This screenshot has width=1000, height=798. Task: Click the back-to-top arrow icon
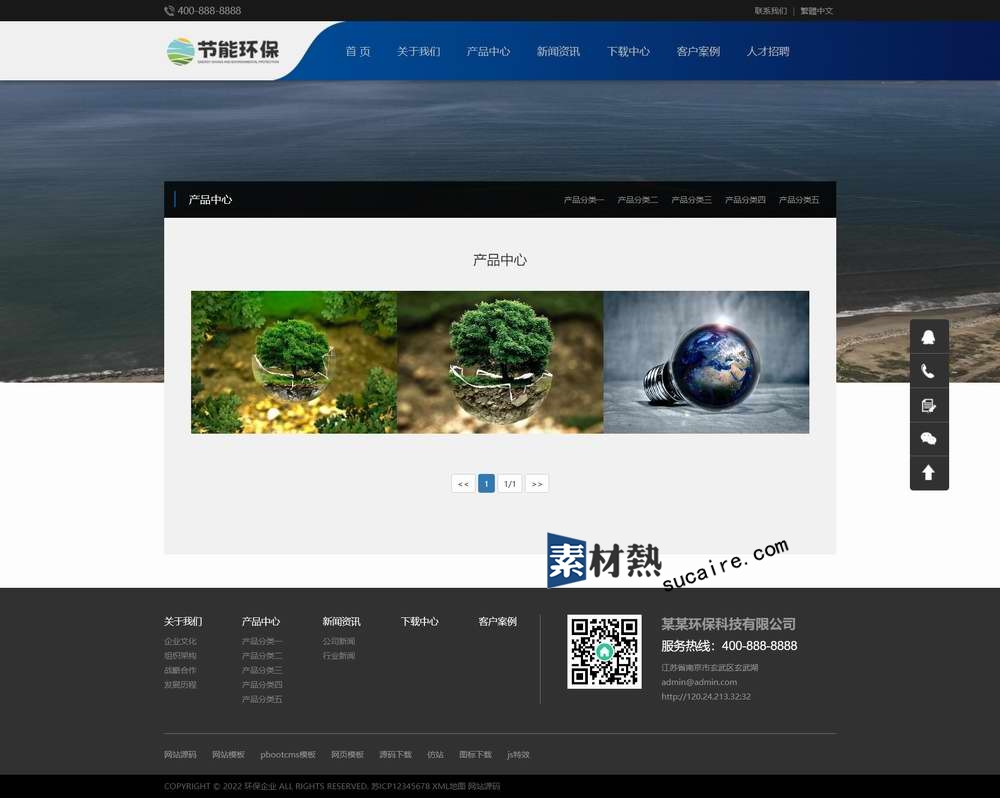pyautogui.click(x=928, y=473)
